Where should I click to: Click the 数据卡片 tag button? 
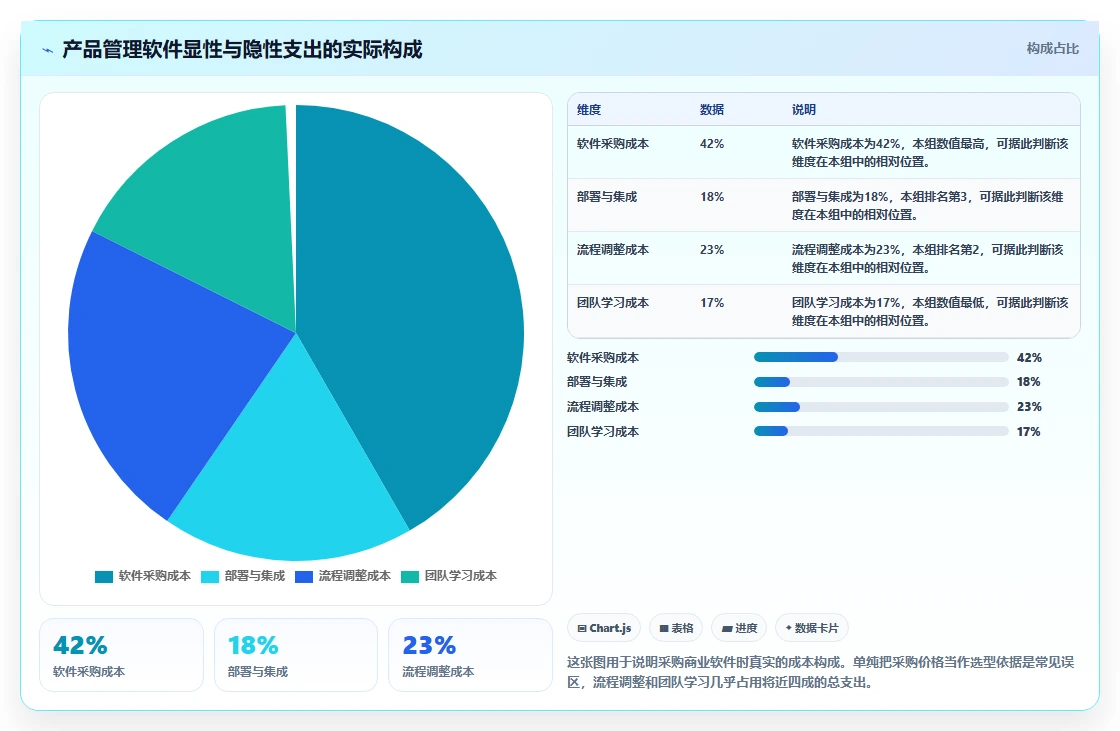tap(811, 628)
